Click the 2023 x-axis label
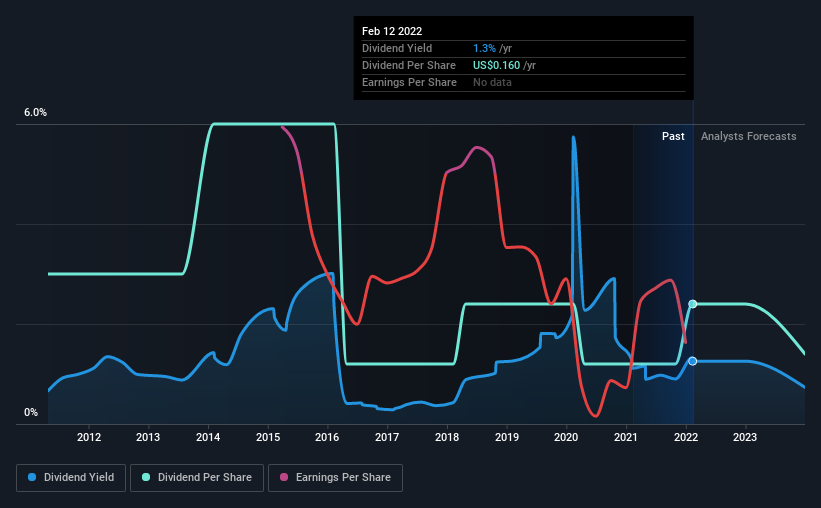Viewport: 821px width, 508px height. tap(745, 437)
